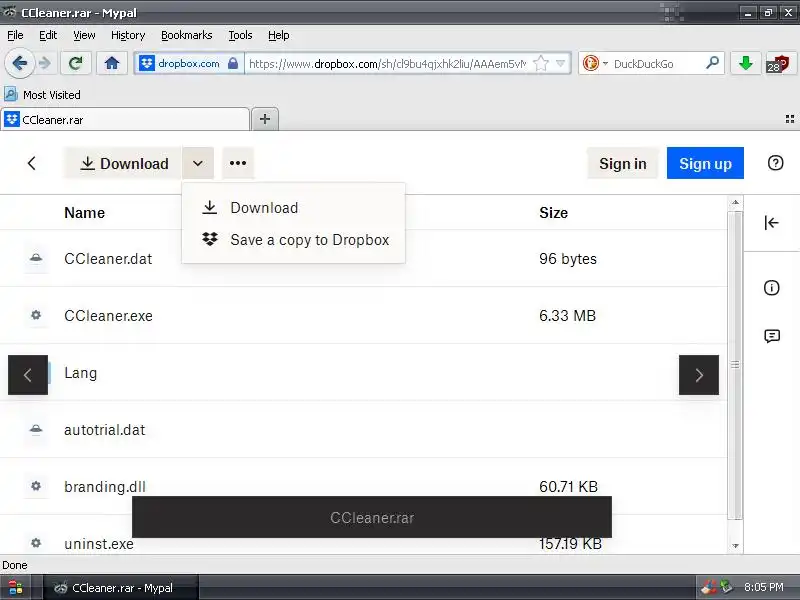Open the comments icon in sidebar
The image size is (800, 600).
tap(771, 336)
